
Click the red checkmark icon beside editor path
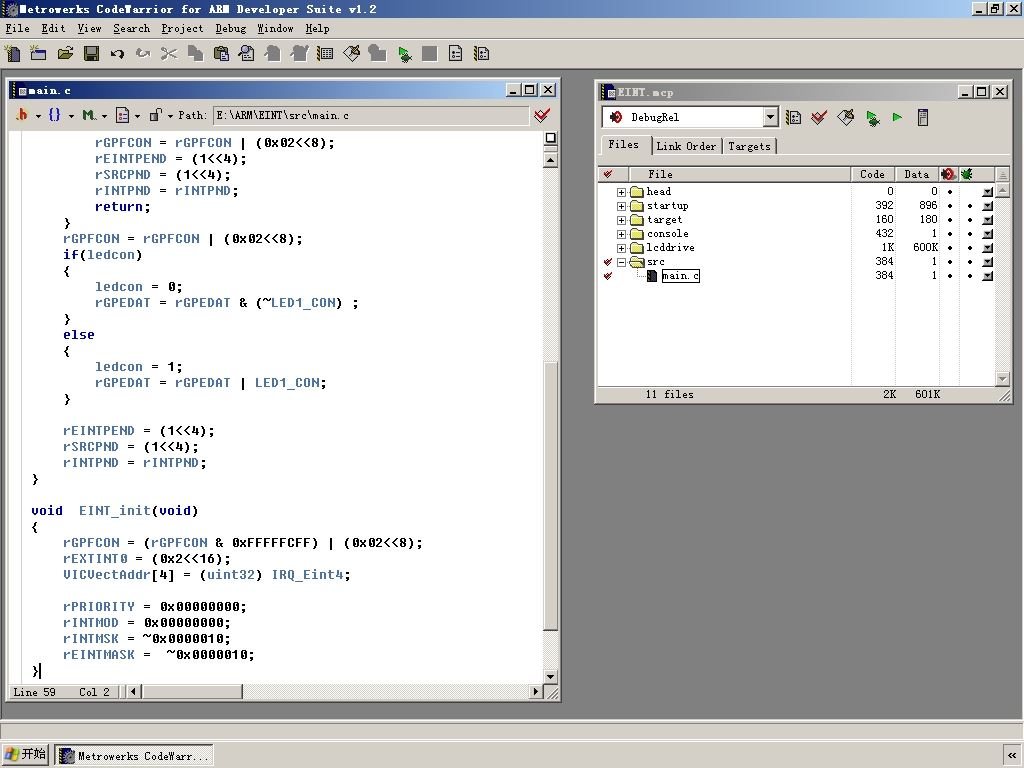[x=541, y=116]
